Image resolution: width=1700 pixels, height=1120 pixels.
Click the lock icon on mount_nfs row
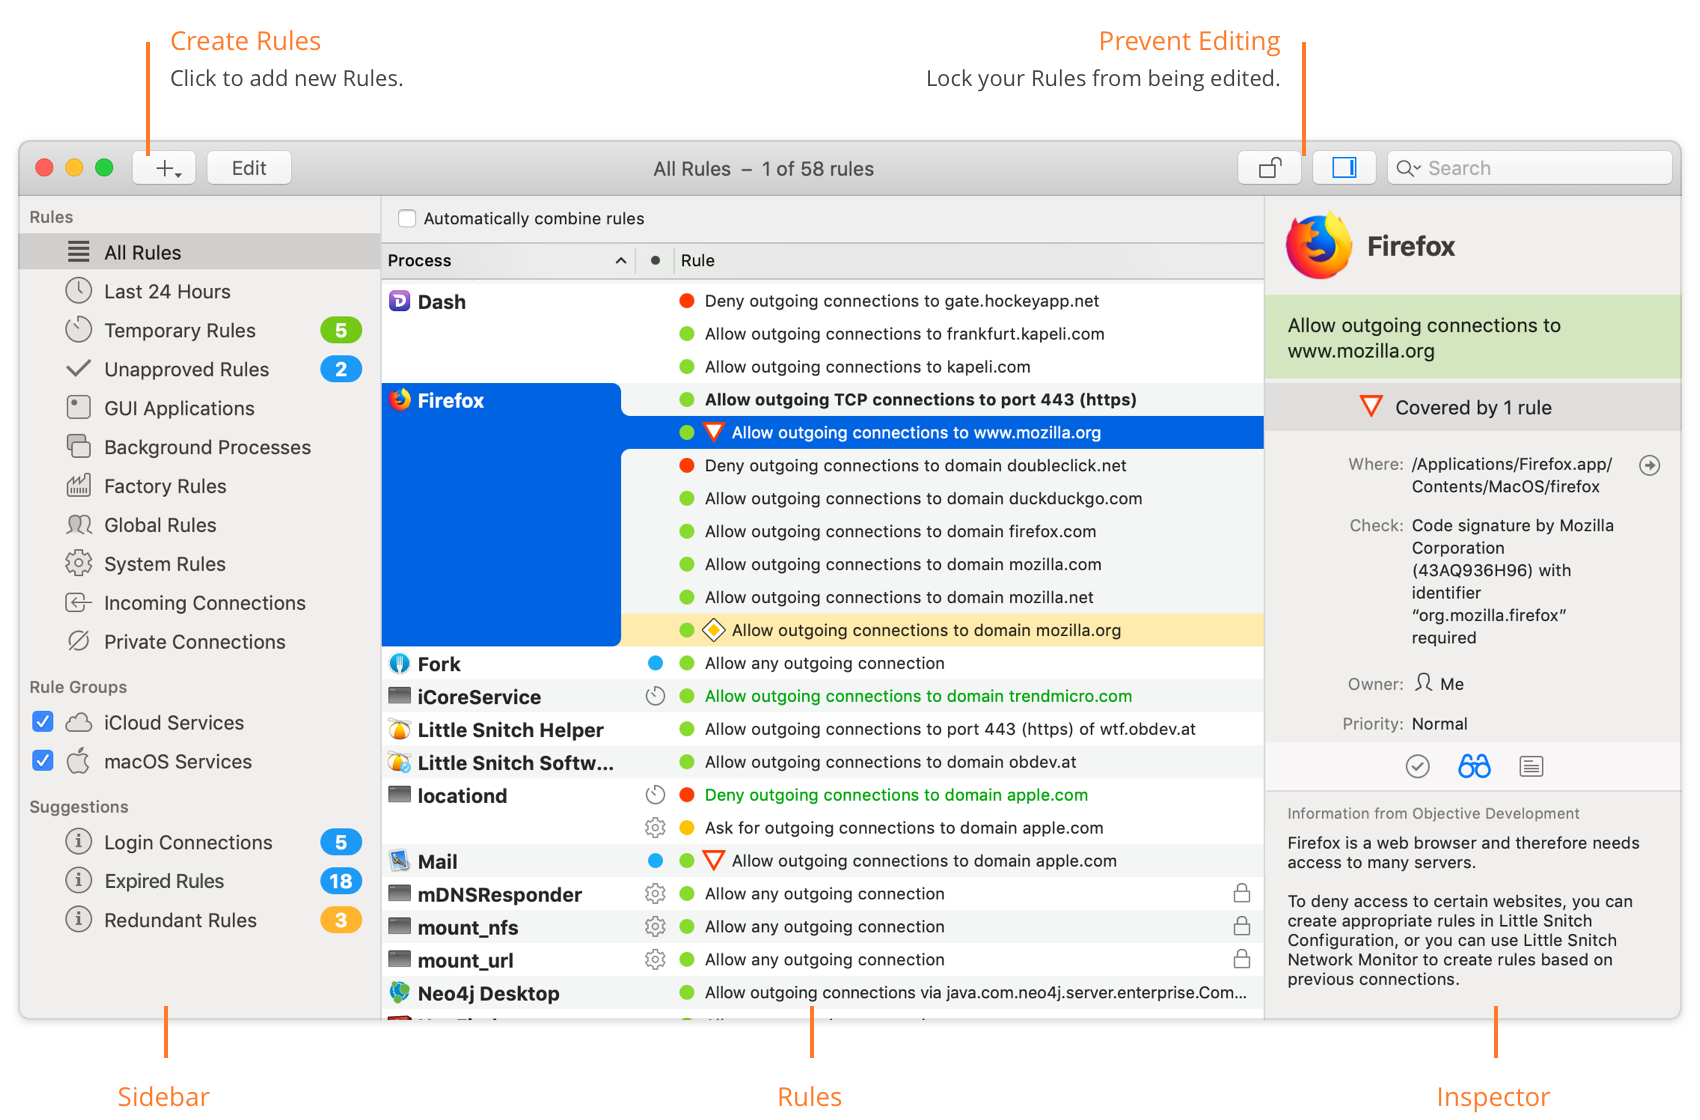click(1241, 926)
